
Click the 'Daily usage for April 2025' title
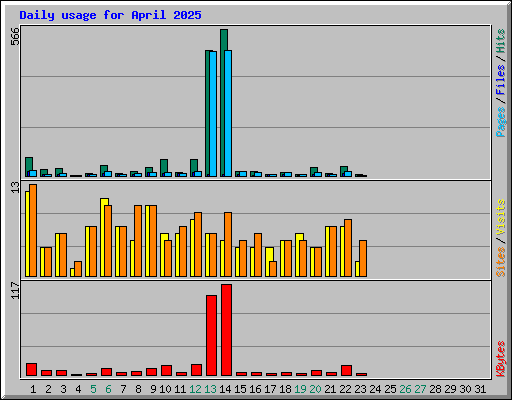(110, 15)
